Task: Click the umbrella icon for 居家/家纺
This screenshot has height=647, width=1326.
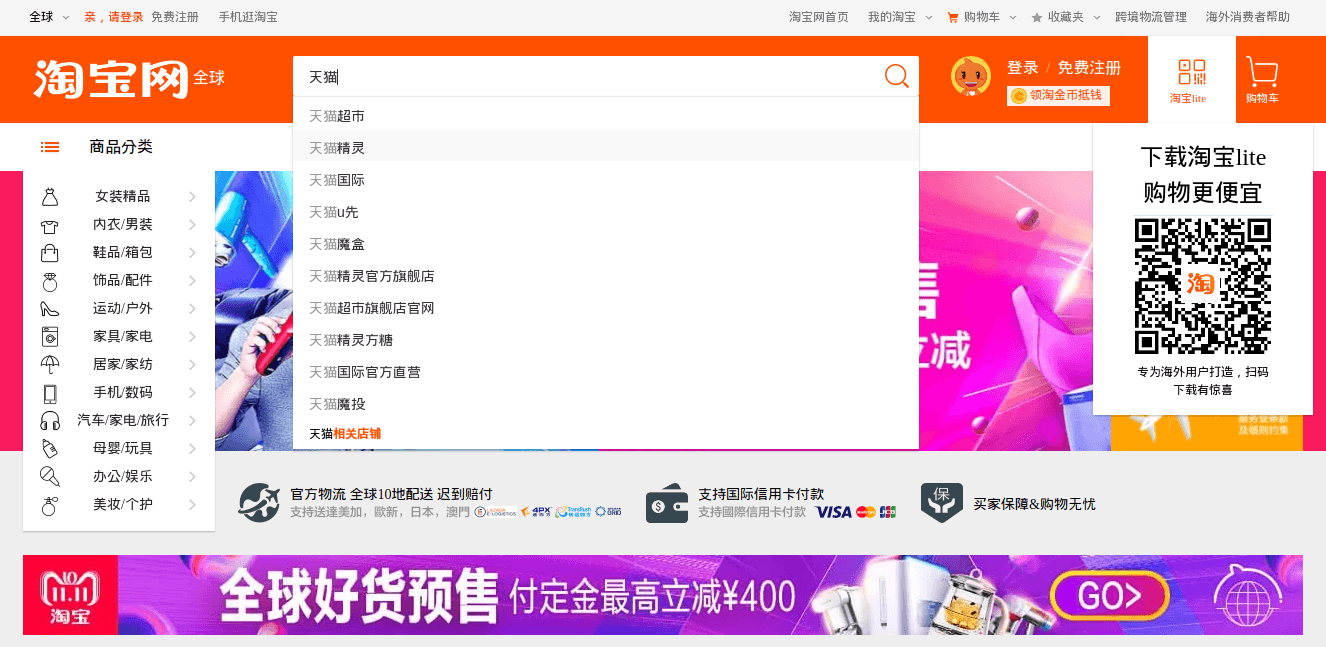Action: (50, 365)
